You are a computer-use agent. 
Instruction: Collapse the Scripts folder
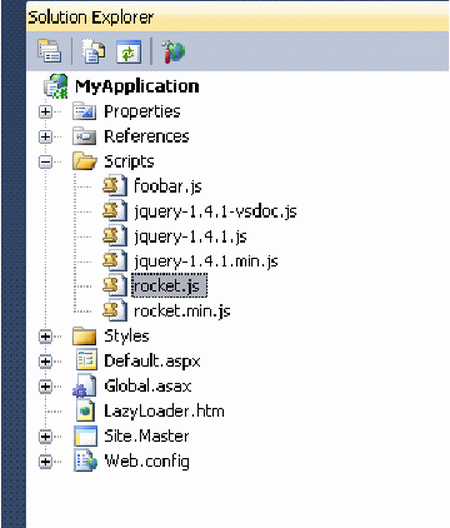[45, 162]
